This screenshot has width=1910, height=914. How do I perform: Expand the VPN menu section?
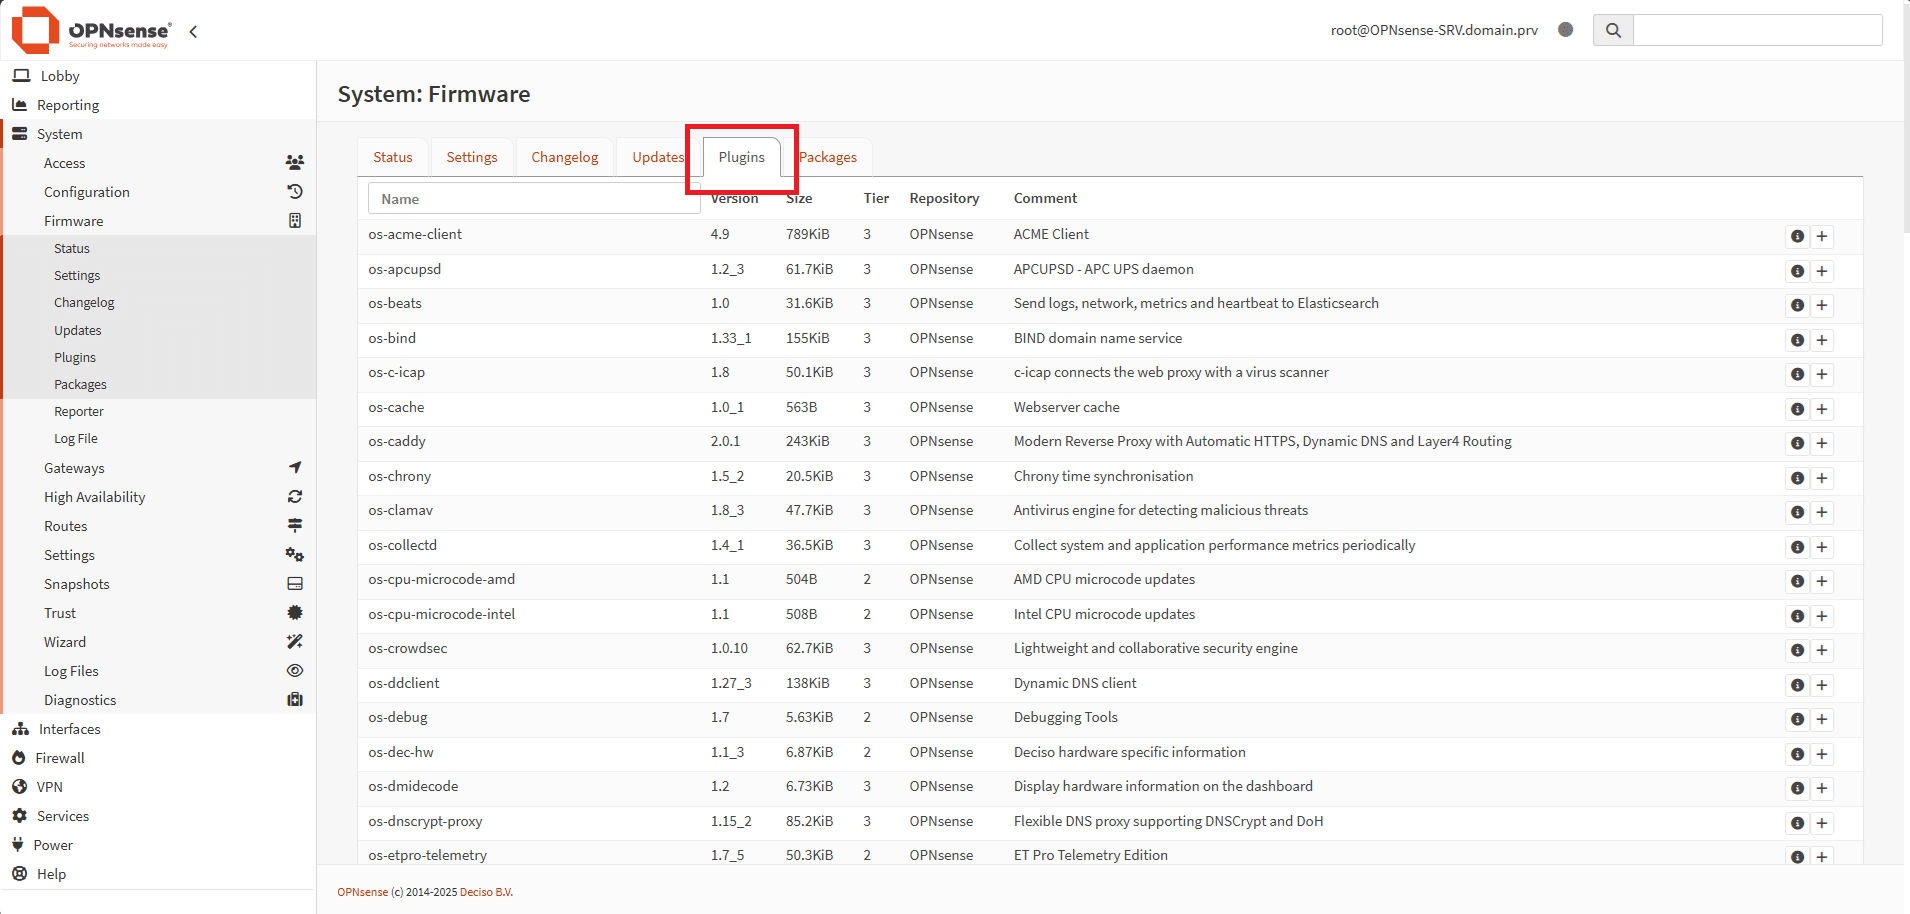coord(158,787)
